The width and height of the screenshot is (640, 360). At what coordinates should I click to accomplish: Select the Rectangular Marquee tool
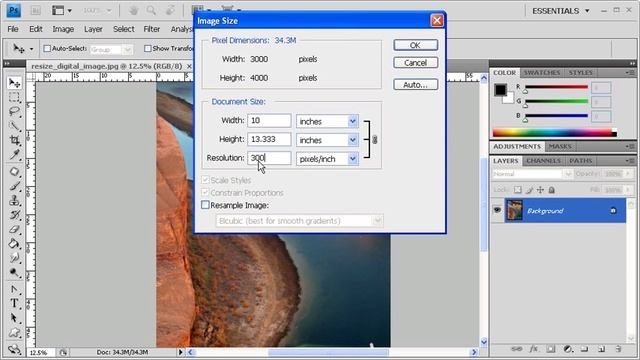point(14,97)
